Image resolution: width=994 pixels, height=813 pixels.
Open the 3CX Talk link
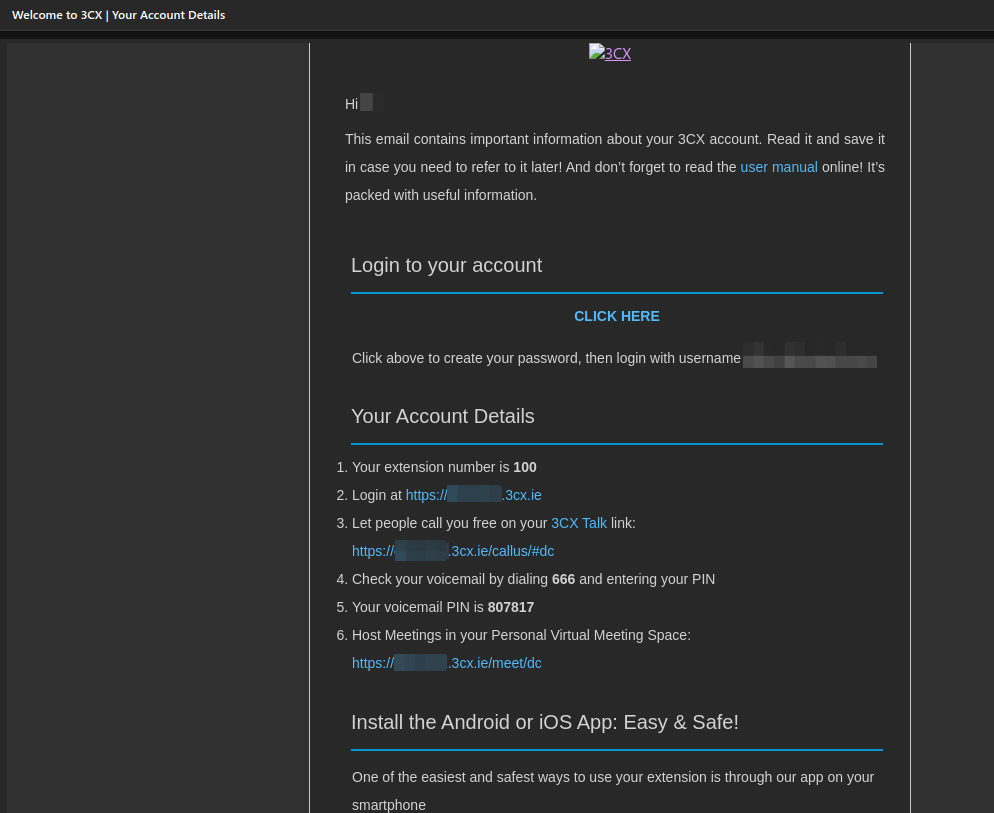578,523
